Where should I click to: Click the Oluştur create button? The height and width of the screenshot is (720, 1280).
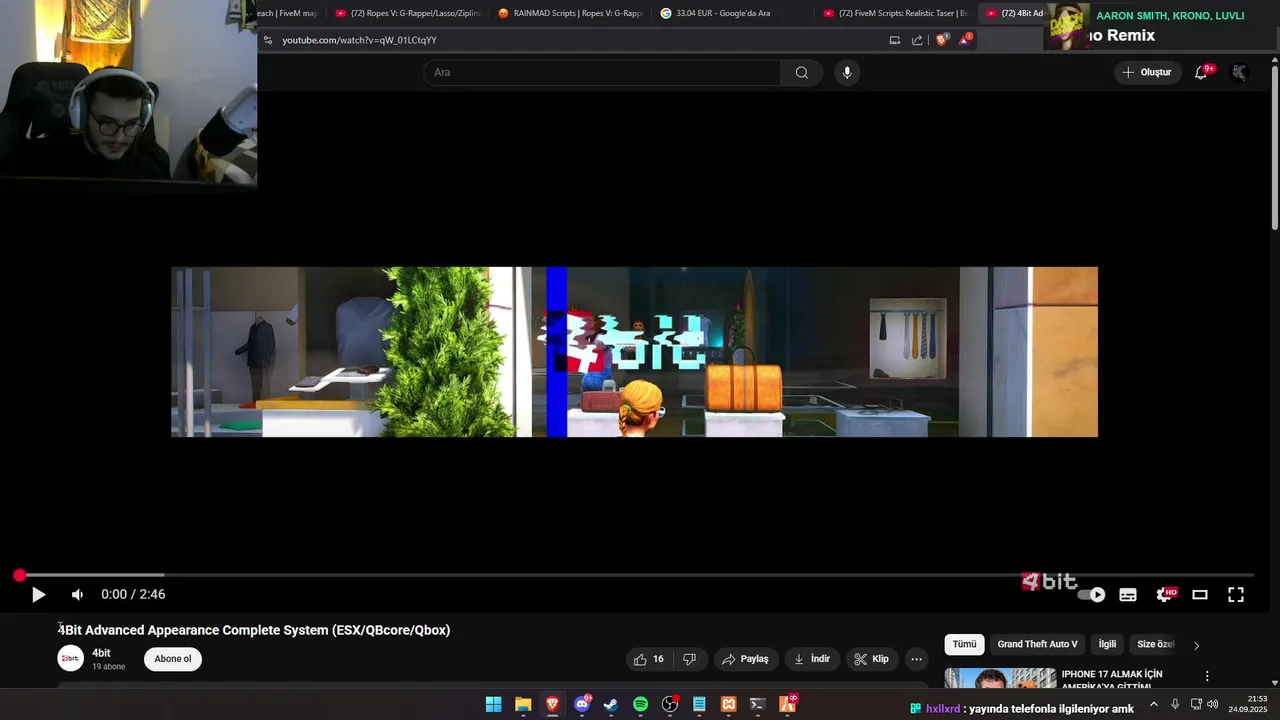(1147, 72)
